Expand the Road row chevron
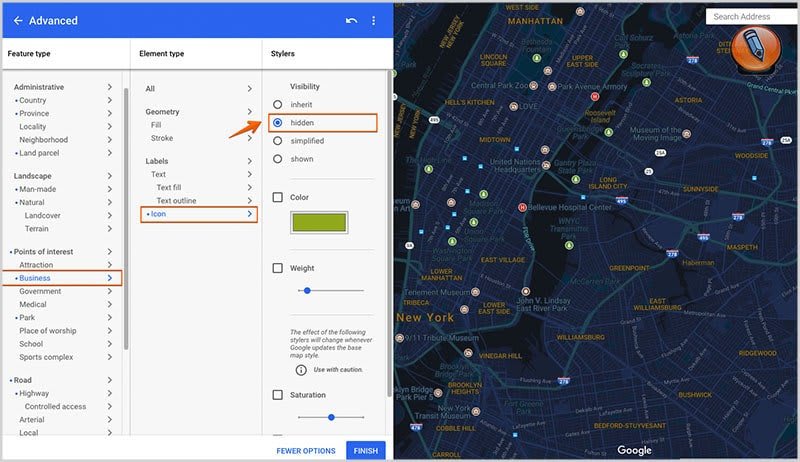Screen dimensions: 800x462 [x=110, y=380]
